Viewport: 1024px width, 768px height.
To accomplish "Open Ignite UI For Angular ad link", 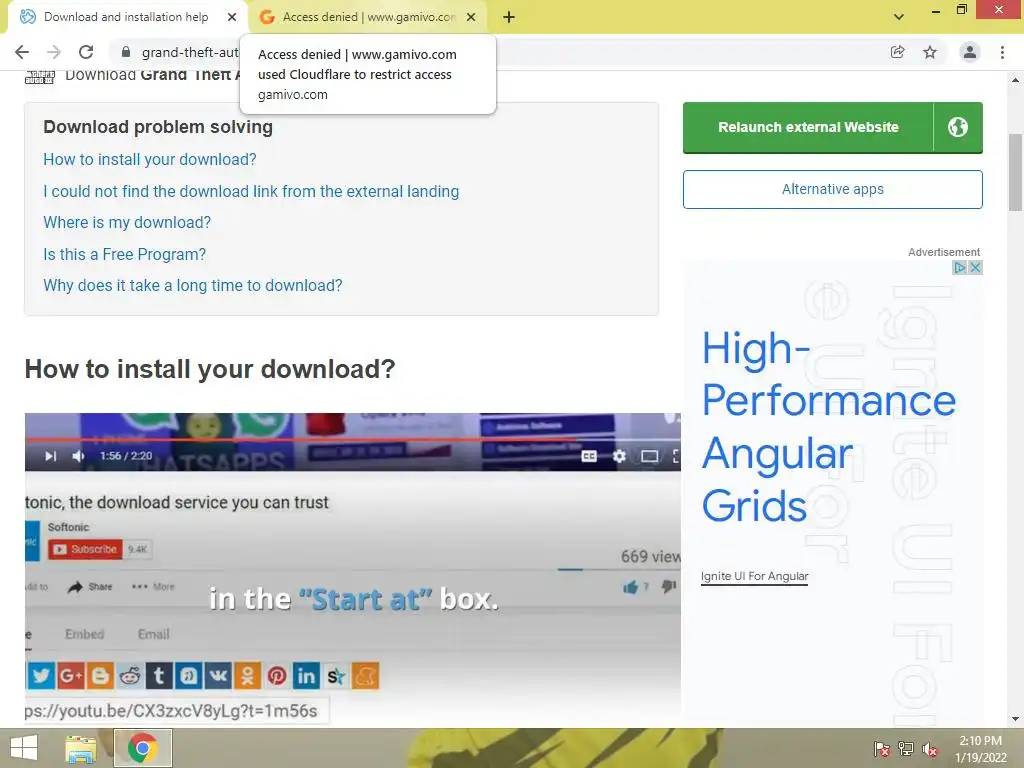I will point(754,576).
